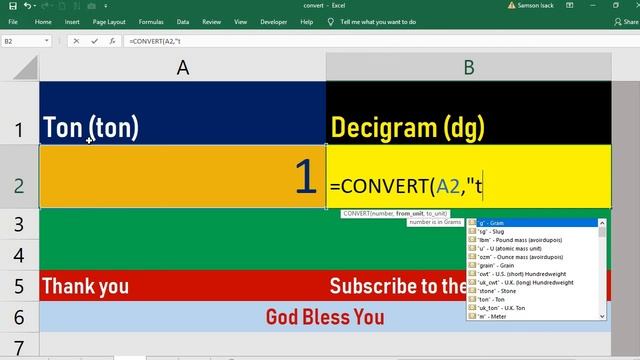The height and width of the screenshot is (360, 640).
Task: Choose '"stone" - Stone' from the list
Action: click(x=533, y=291)
